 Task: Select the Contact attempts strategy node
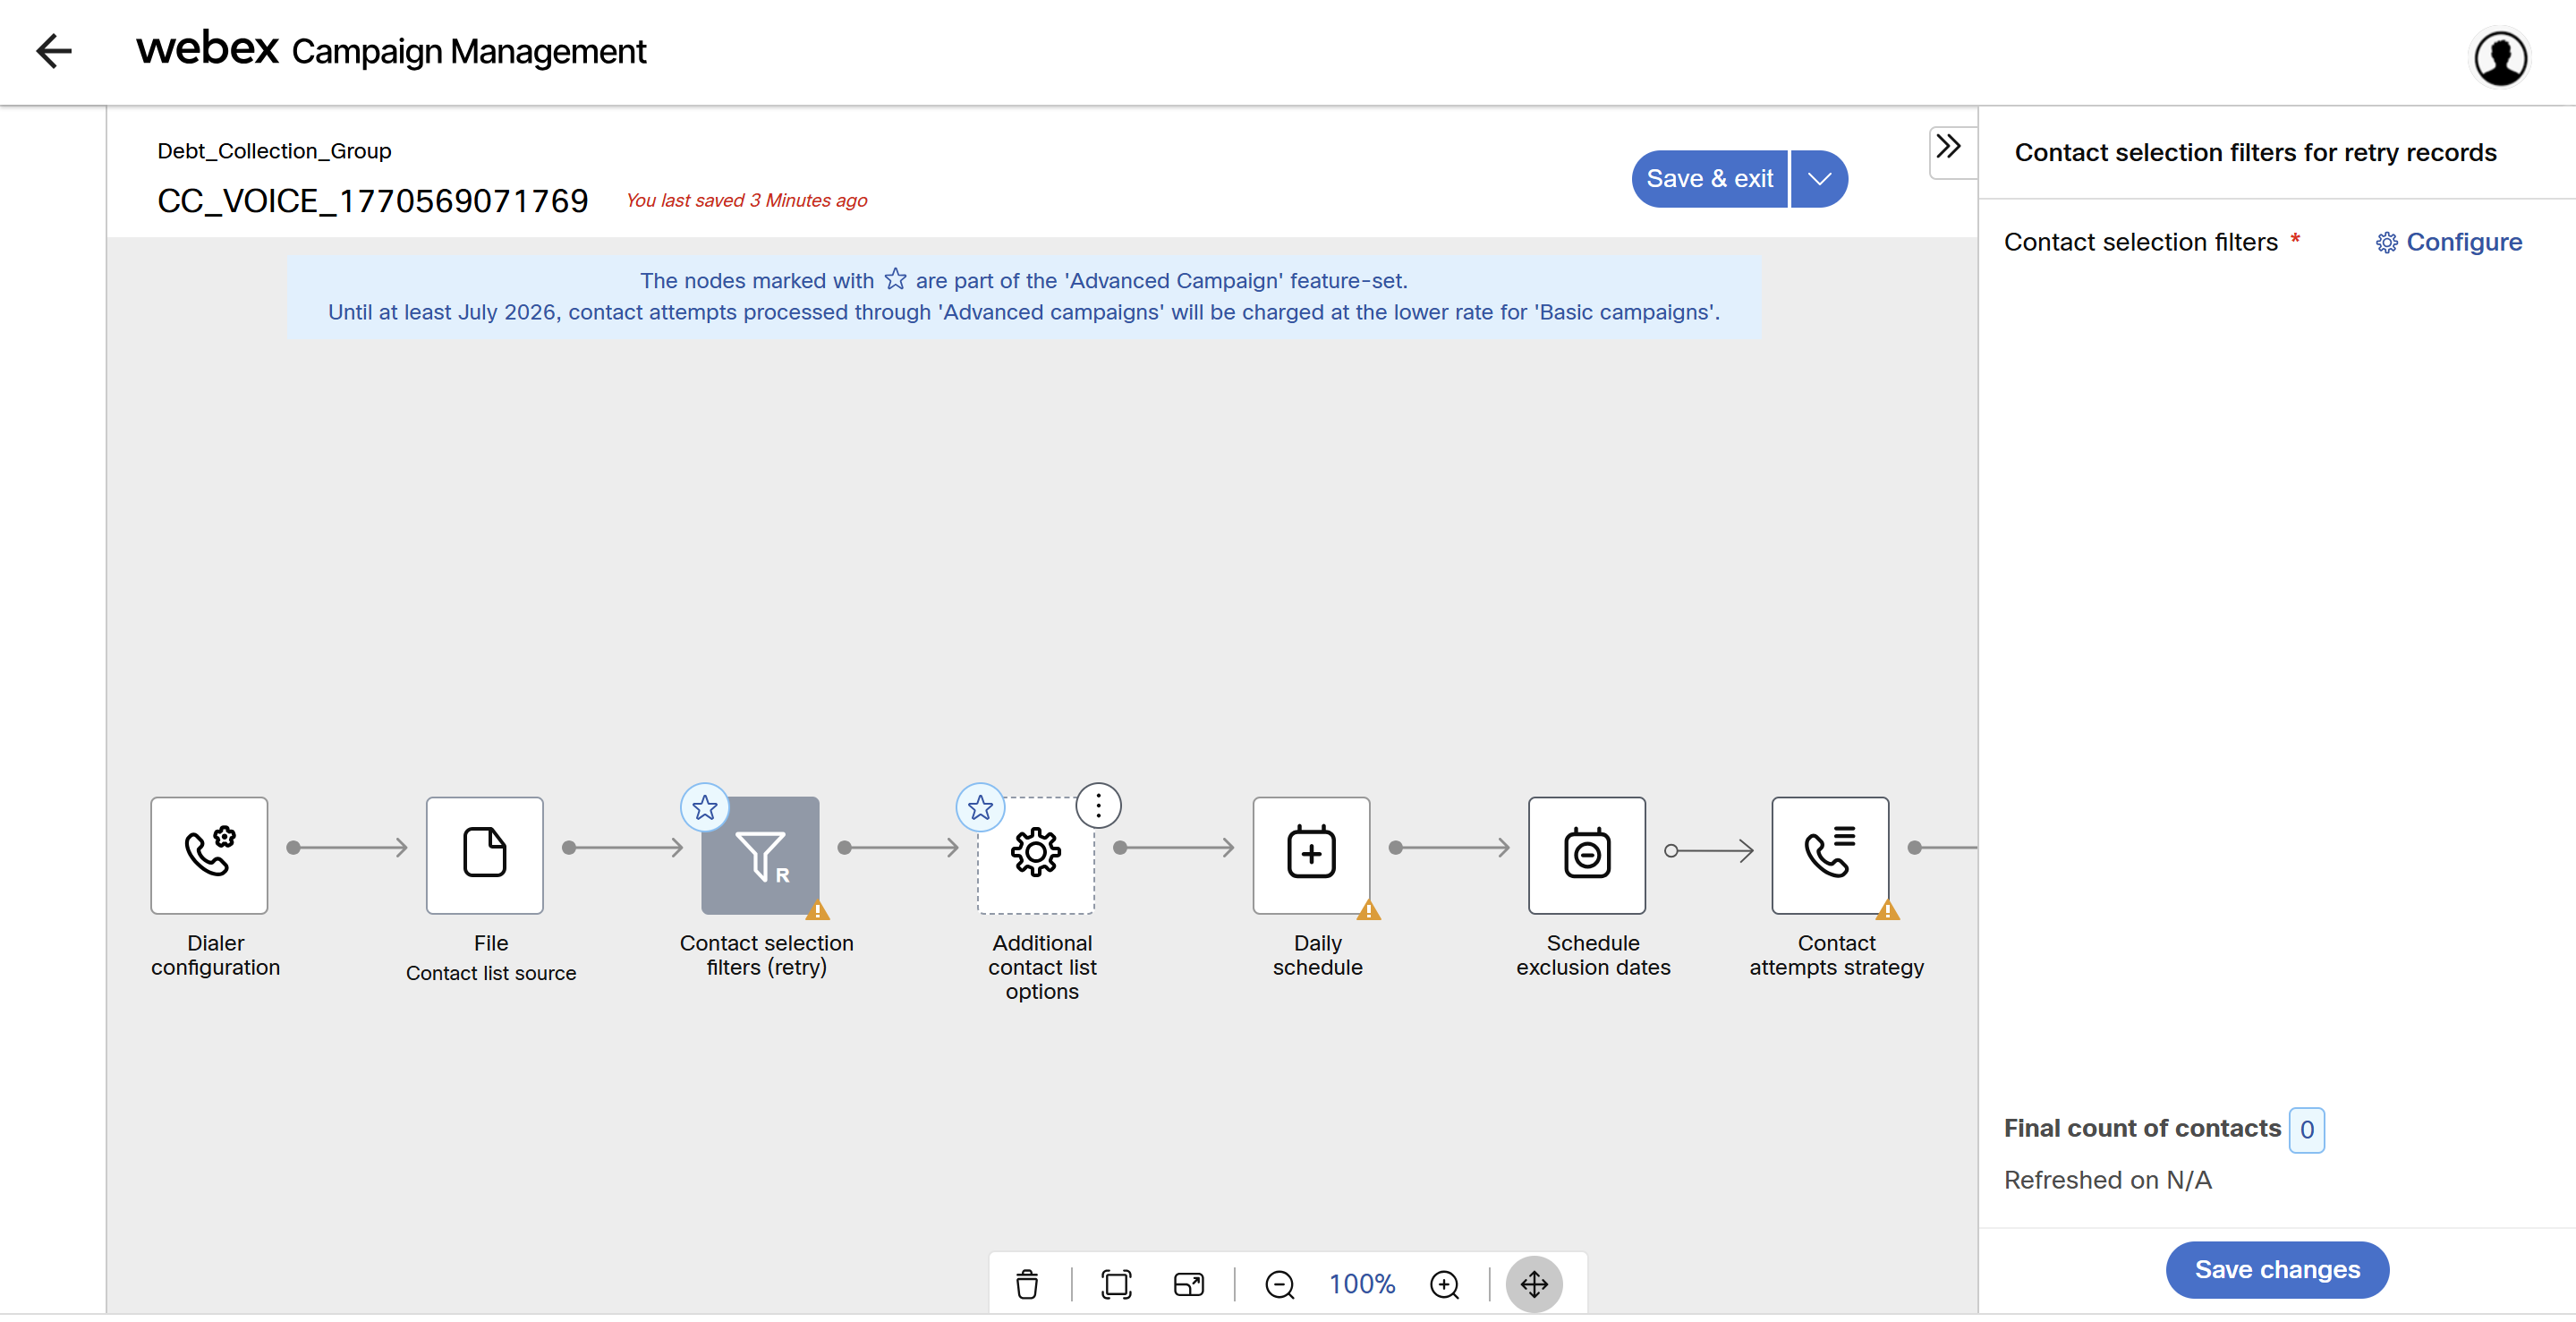tap(1829, 854)
